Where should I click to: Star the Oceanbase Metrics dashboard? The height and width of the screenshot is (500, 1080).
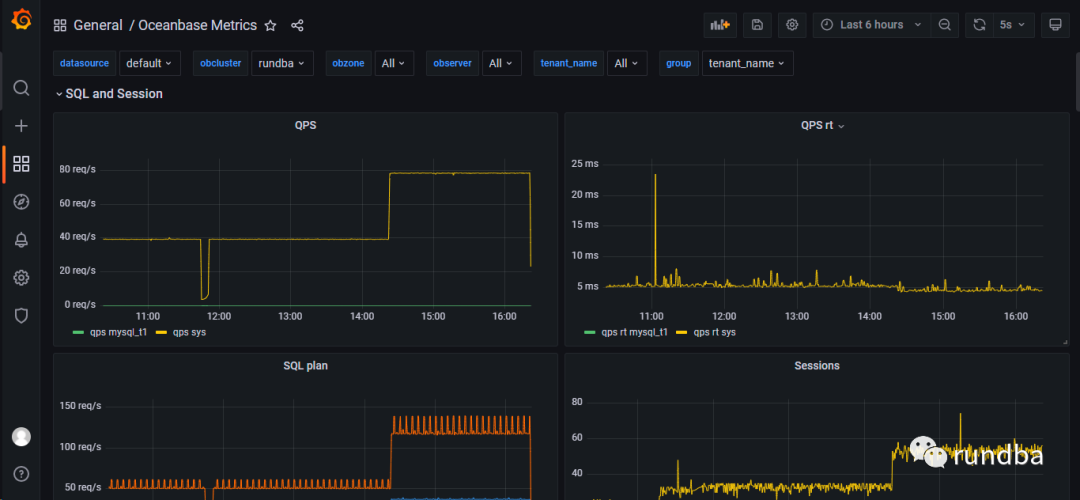pos(271,25)
